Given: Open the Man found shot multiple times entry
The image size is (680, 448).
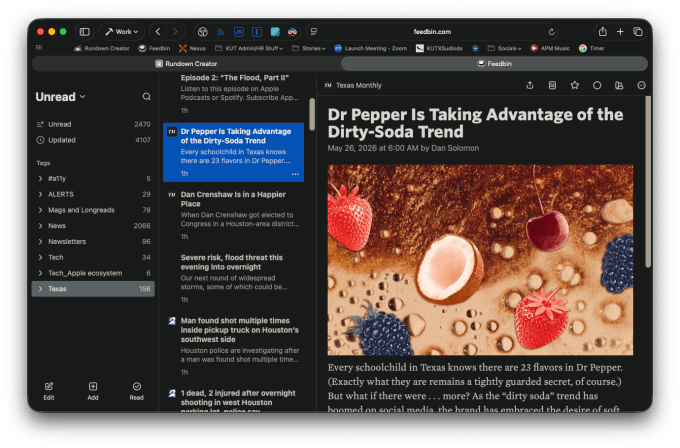Looking at the screenshot, I should 234,346.
